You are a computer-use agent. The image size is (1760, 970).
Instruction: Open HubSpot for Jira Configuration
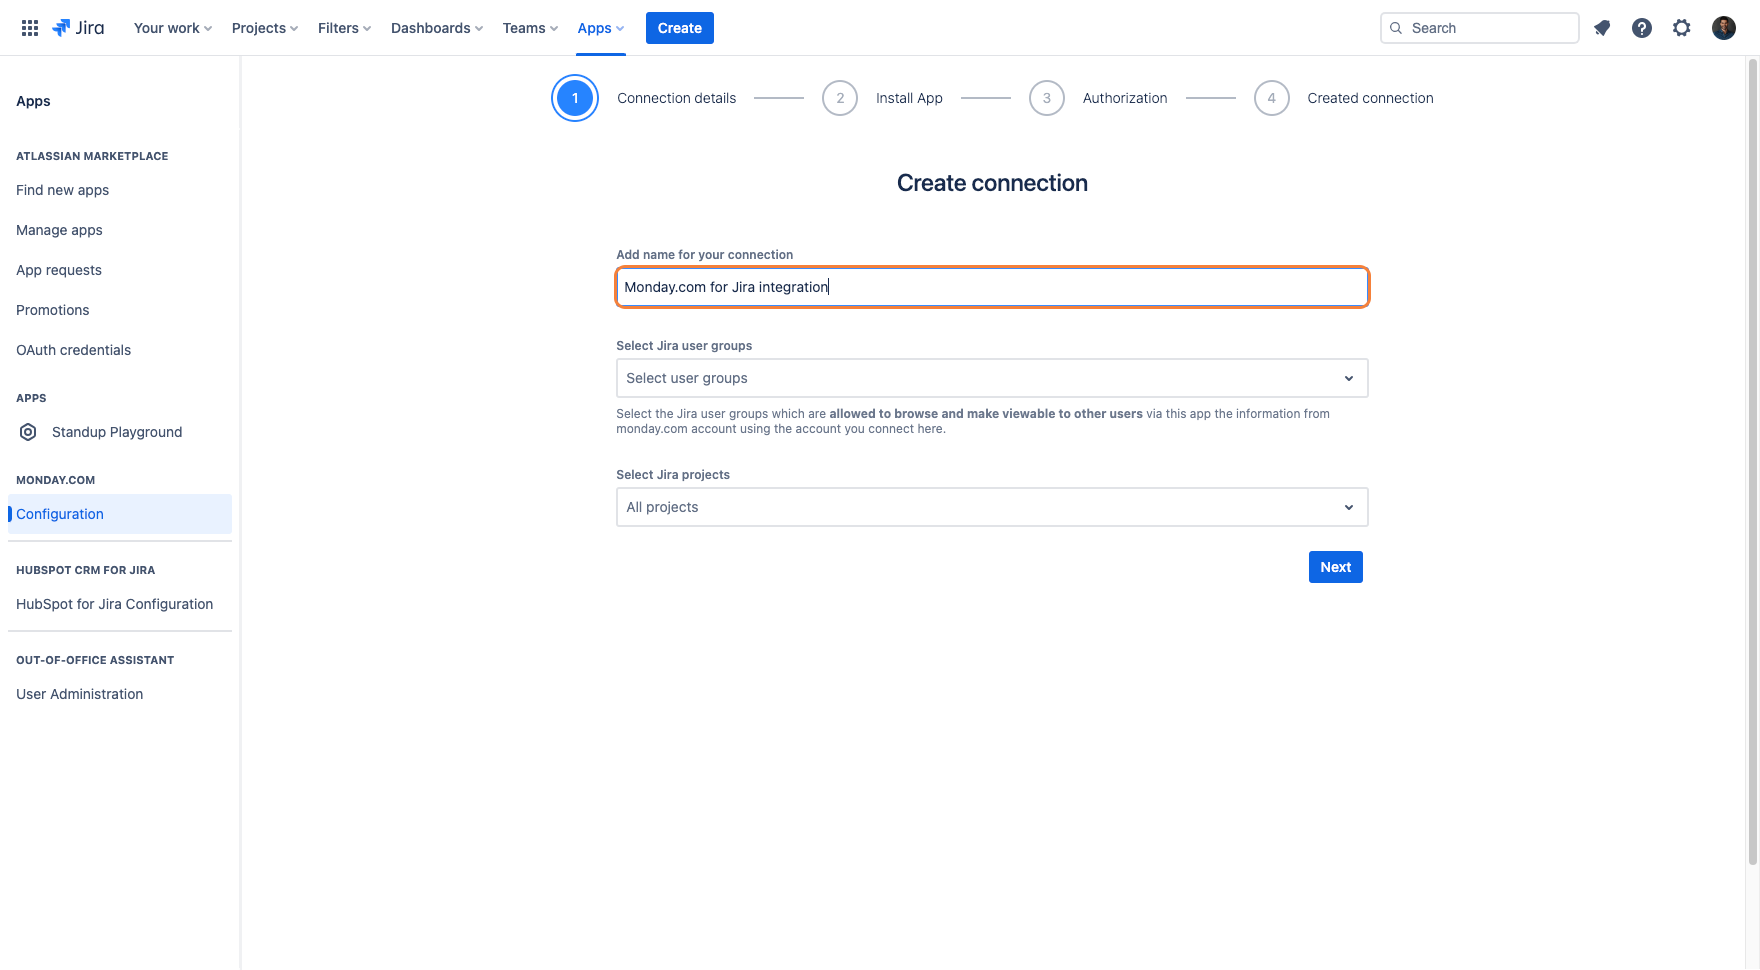(115, 604)
